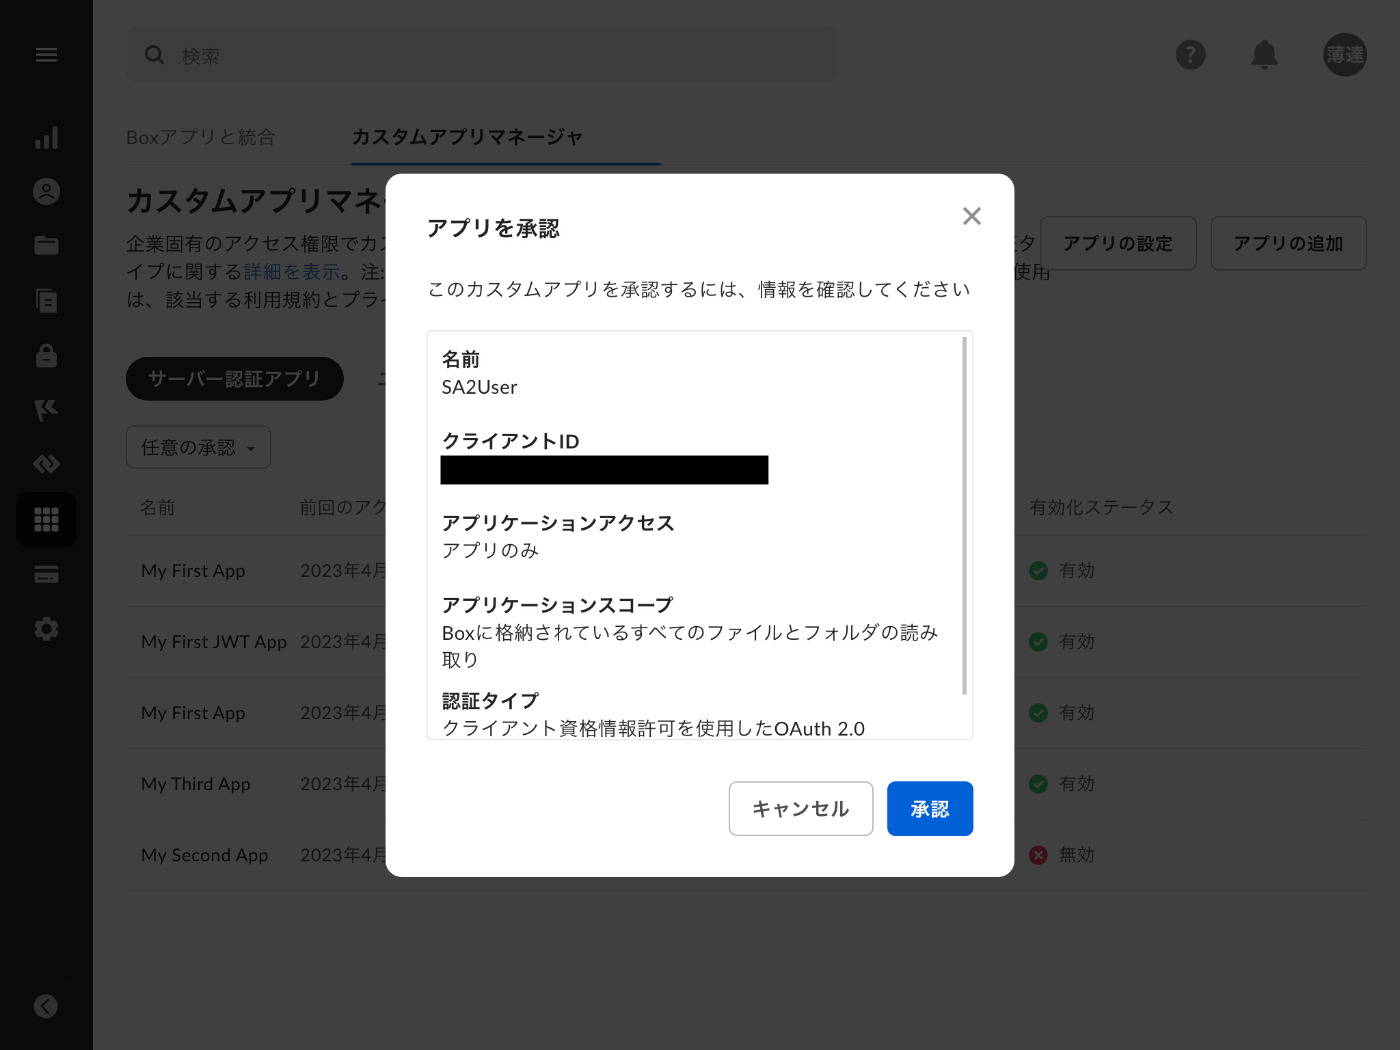The image size is (1400, 1050).
Task: Click the アプリケーションスコープ heading in dialog
Action: [x=558, y=605]
